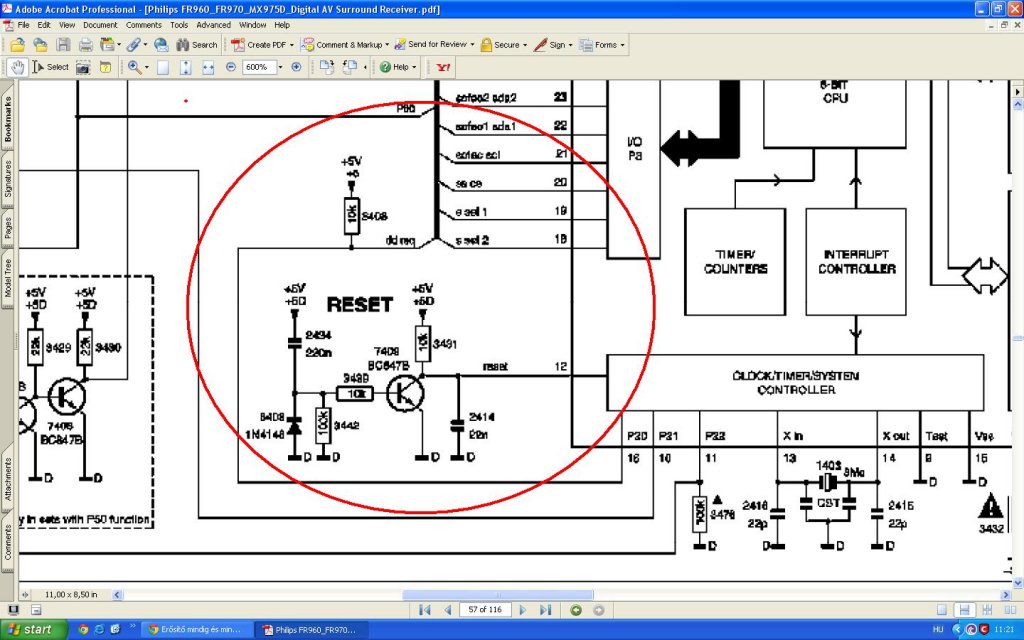Click the Zoom In magnifier tool
The width and height of the screenshot is (1024, 640).
135,67
